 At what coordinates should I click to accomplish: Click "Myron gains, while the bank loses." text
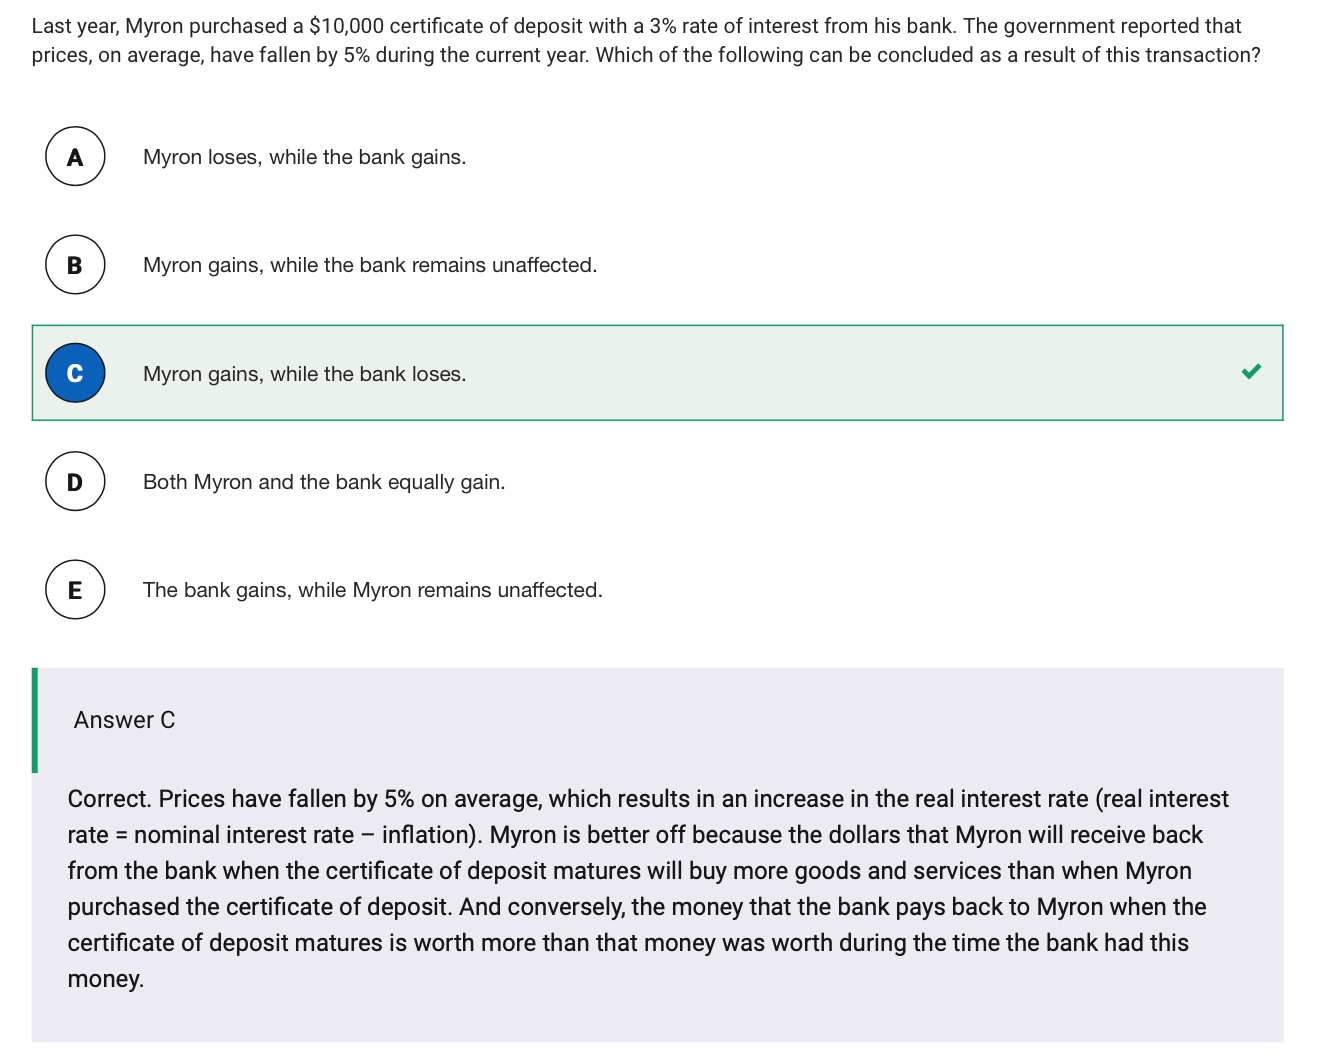click(304, 374)
